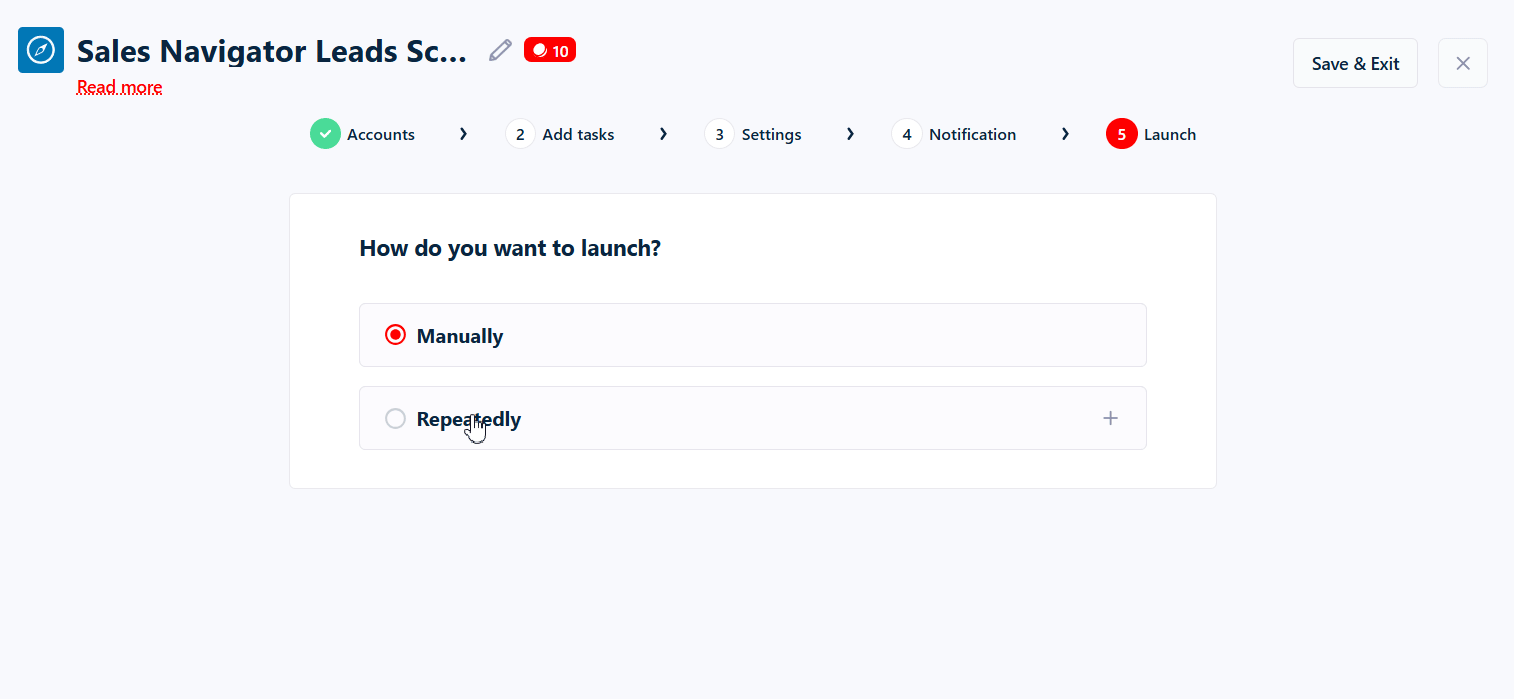The image size is (1514, 699).
Task: Open the Launch step label
Action: click(1169, 134)
